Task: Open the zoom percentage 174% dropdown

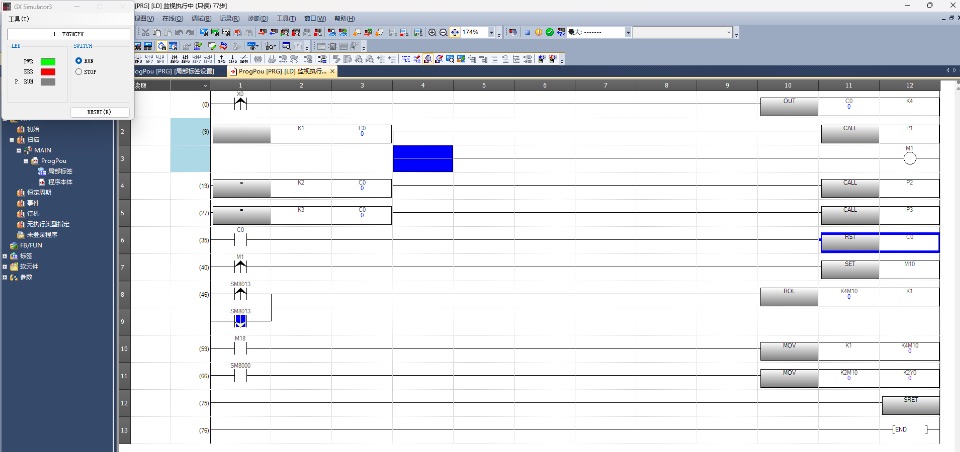Action: [492, 32]
